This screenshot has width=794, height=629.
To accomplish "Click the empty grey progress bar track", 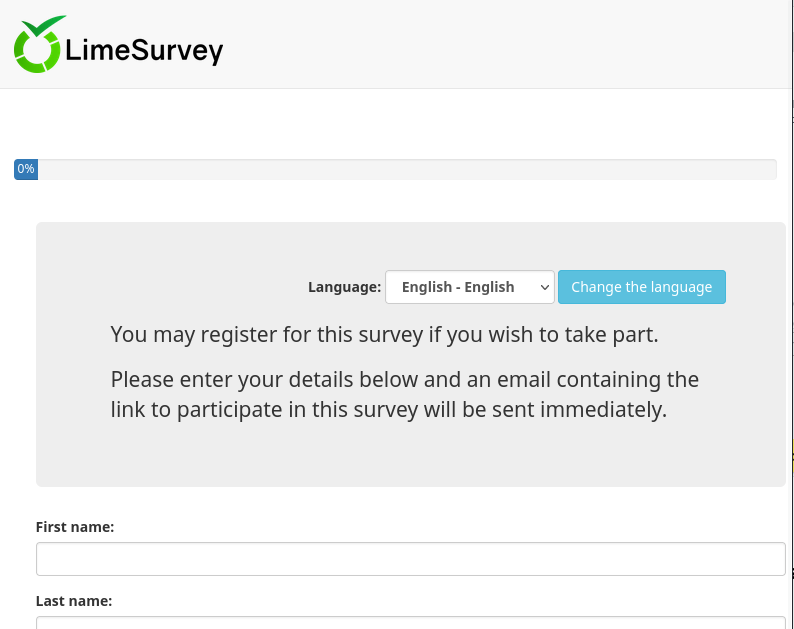I will (400, 169).
